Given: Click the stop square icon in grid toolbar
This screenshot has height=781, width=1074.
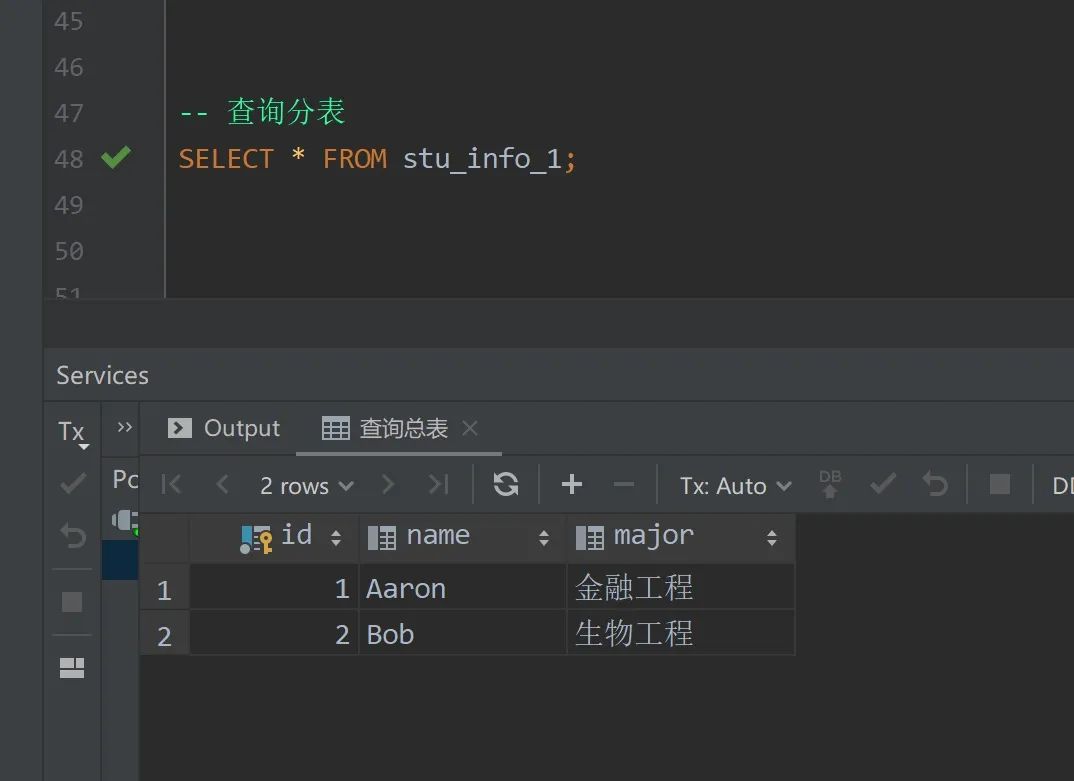Looking at the screenshot, I should tap(1000, 484).
